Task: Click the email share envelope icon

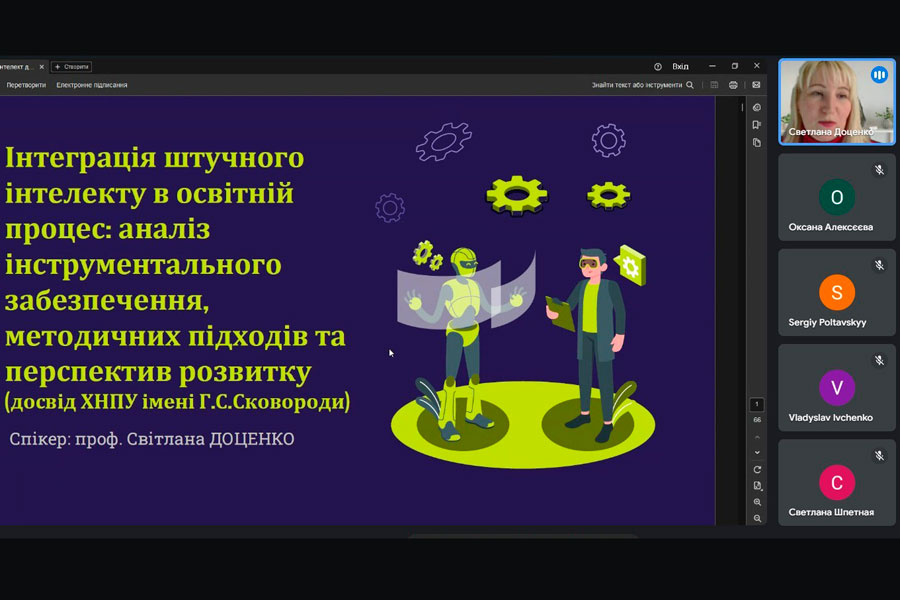Action: pos(756,85)
